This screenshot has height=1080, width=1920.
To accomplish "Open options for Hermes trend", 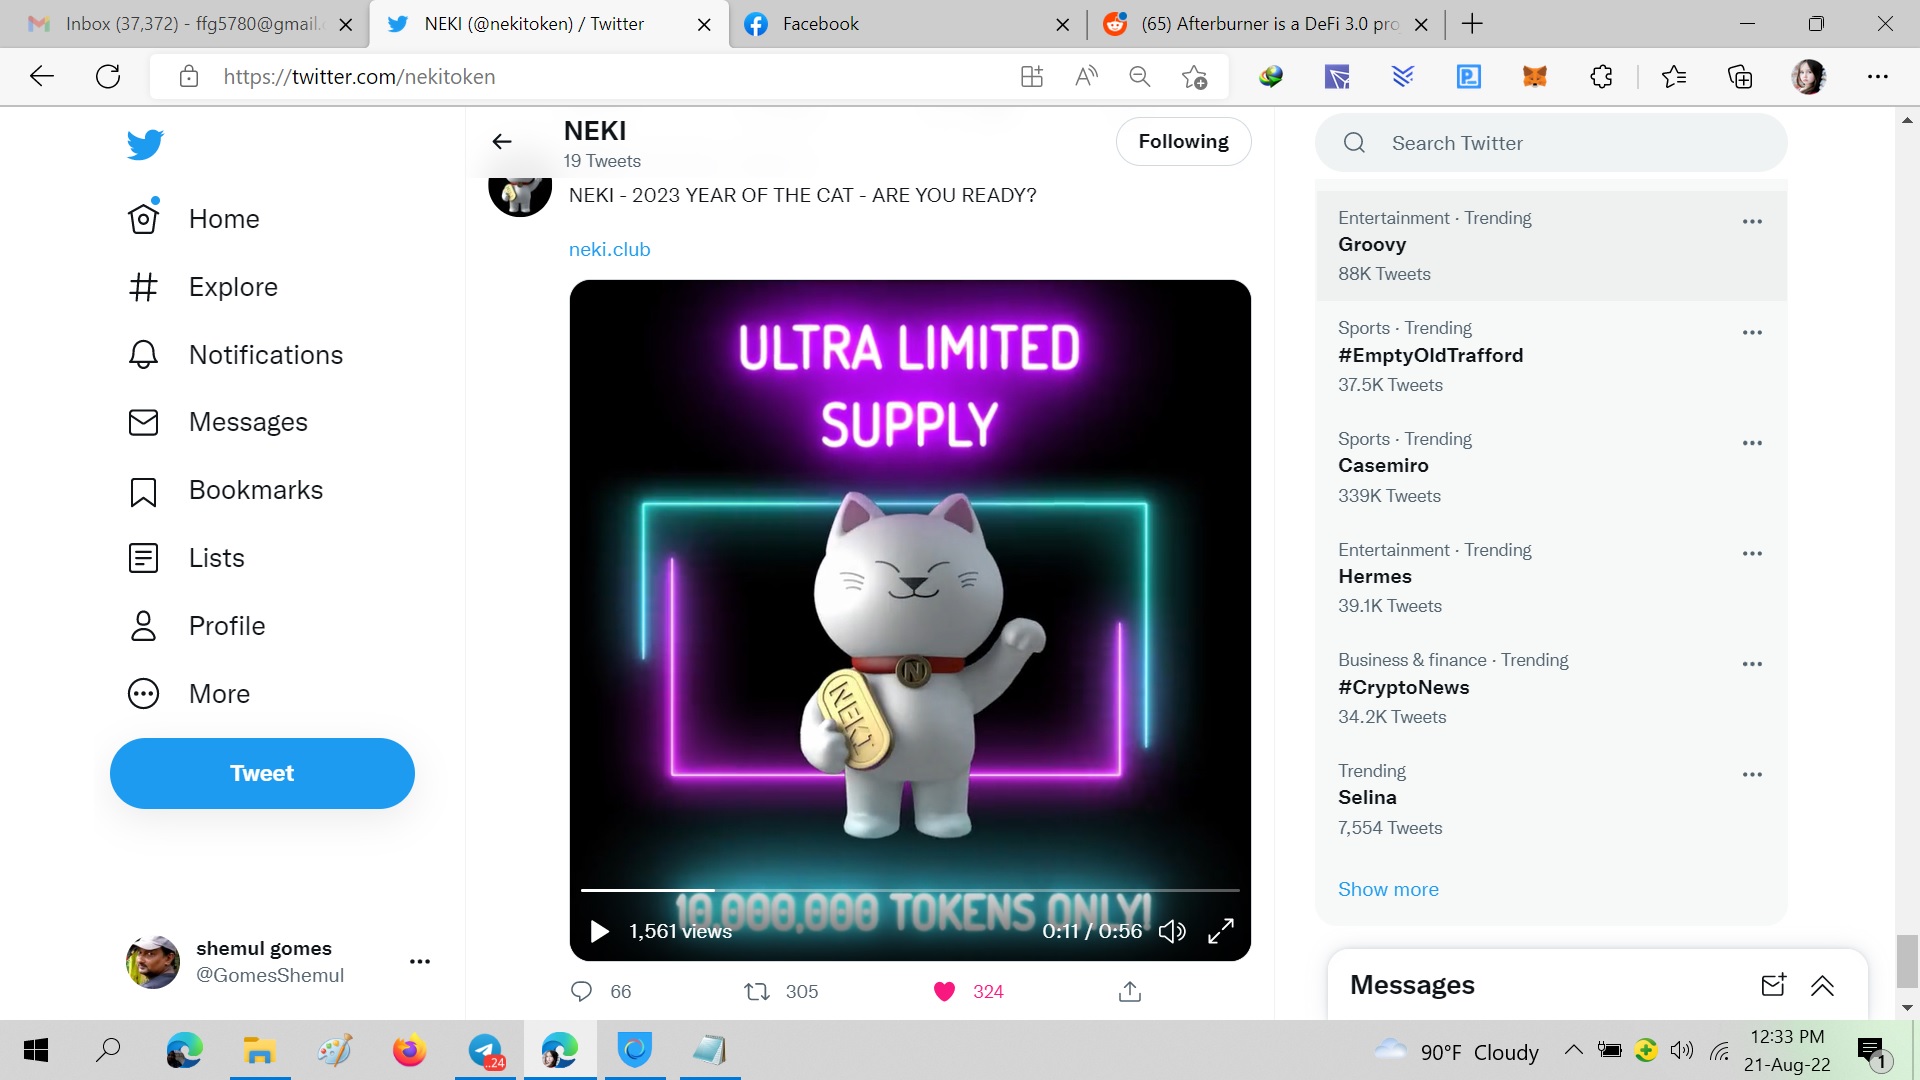I will 1752,554.
